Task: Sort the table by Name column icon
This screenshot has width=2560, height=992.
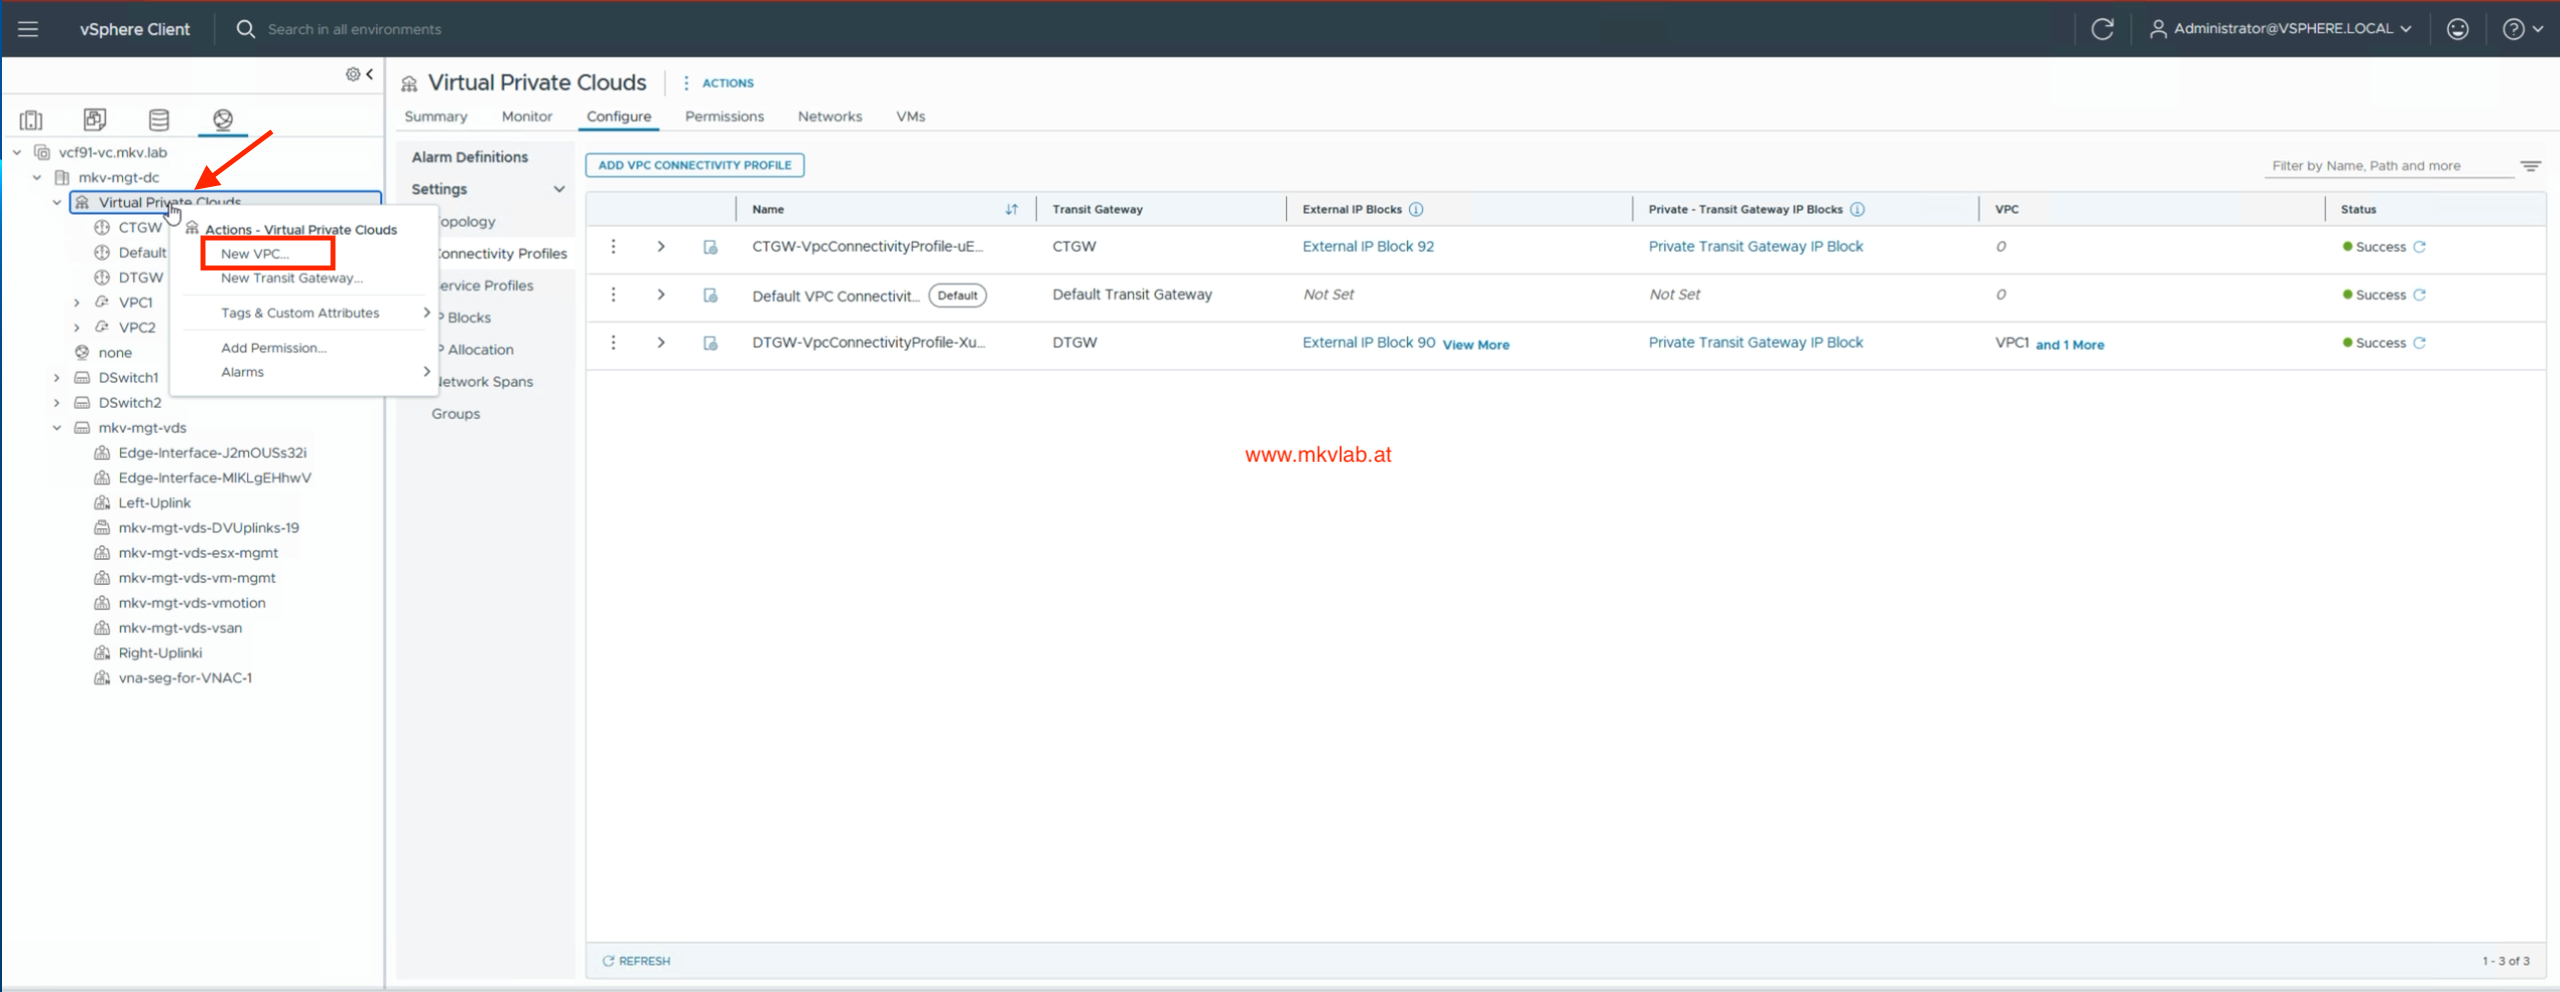Action: coord(1012,209)
